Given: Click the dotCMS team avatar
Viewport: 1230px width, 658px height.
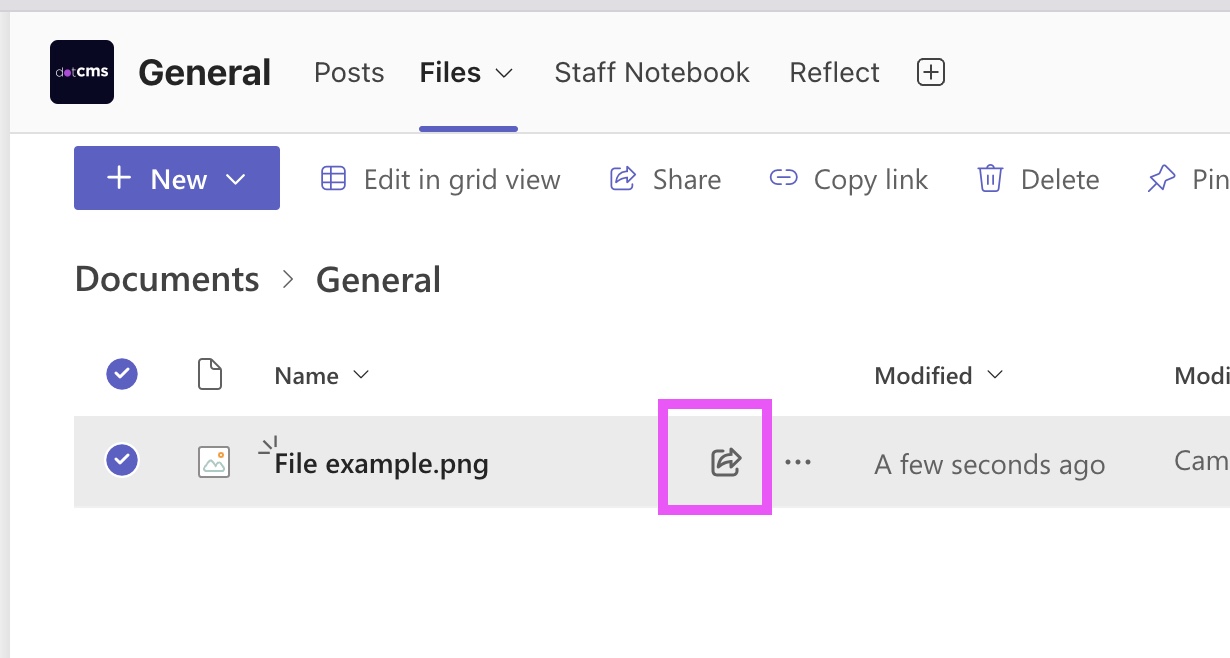Looking at the screenshot, I should (81, 71).
